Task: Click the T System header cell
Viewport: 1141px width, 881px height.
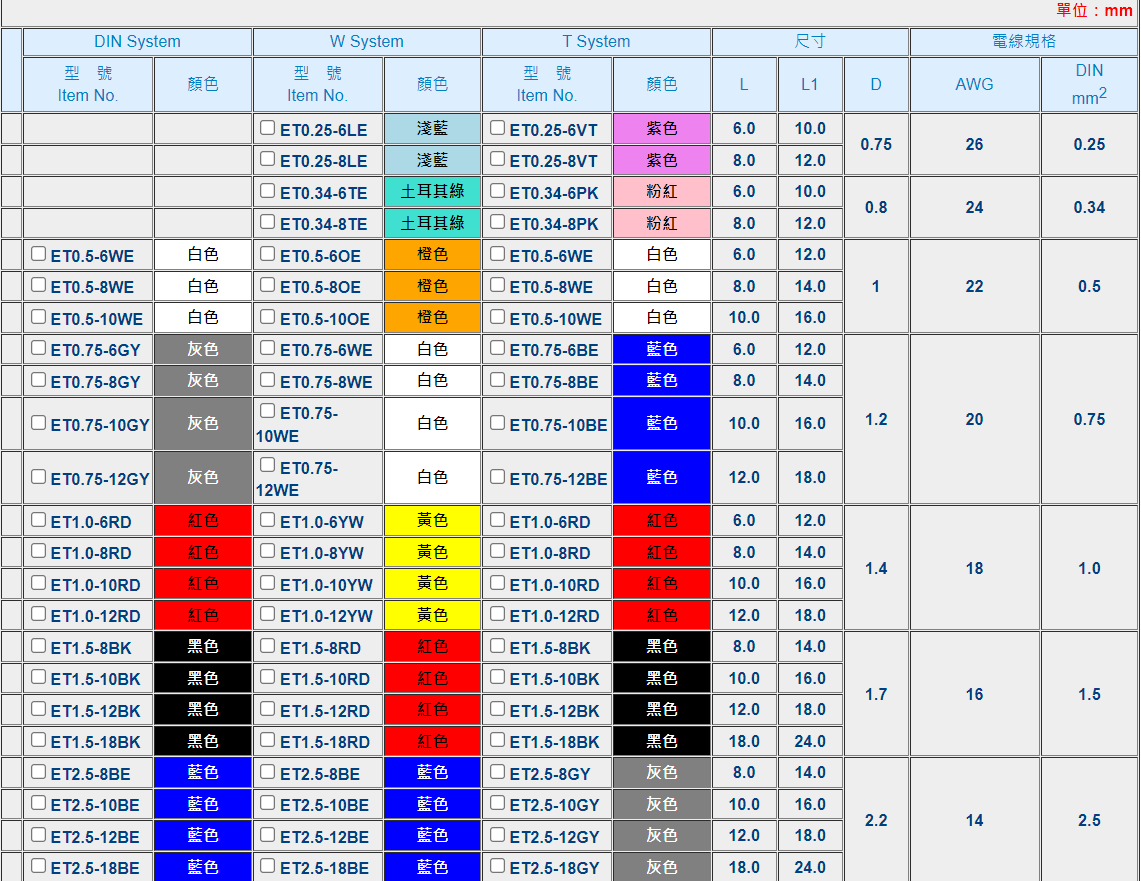Action: coord(596,42)
